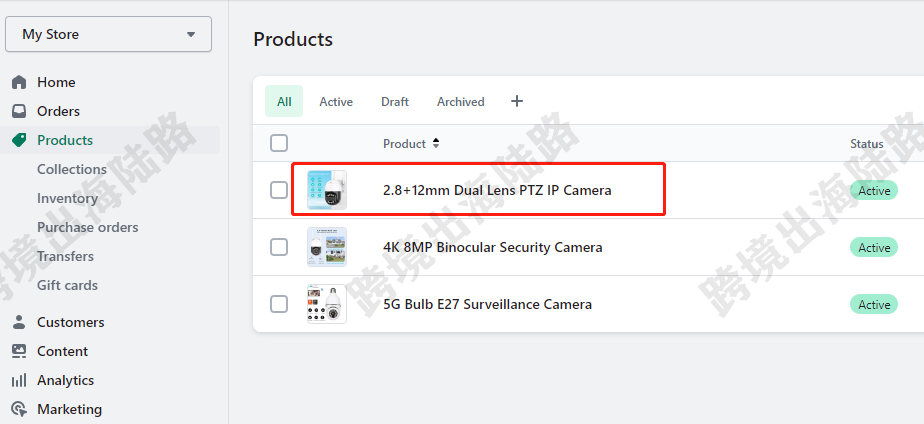Sort by the Product column arrows
The width and height of the screenshot is (924, 424).
[x=436, y=143]
